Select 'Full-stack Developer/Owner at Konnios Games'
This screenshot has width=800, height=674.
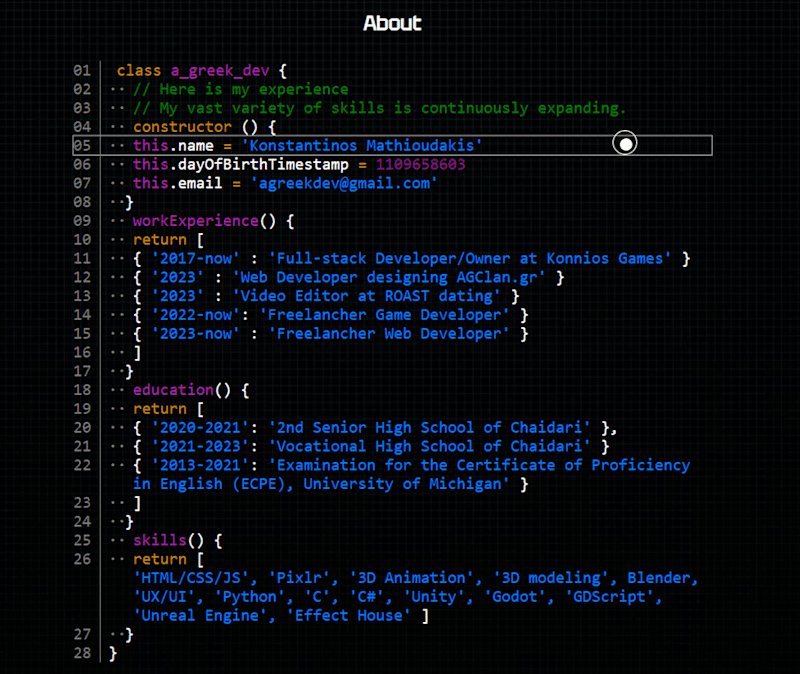coord(469,258)
